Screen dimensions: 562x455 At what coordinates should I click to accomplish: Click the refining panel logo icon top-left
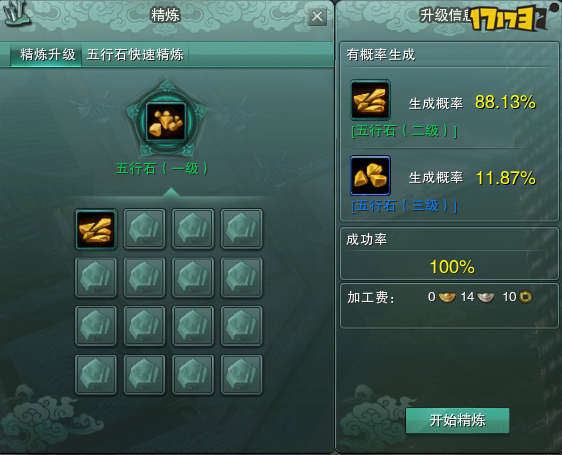pyautogui.click(x=17, y=13)
